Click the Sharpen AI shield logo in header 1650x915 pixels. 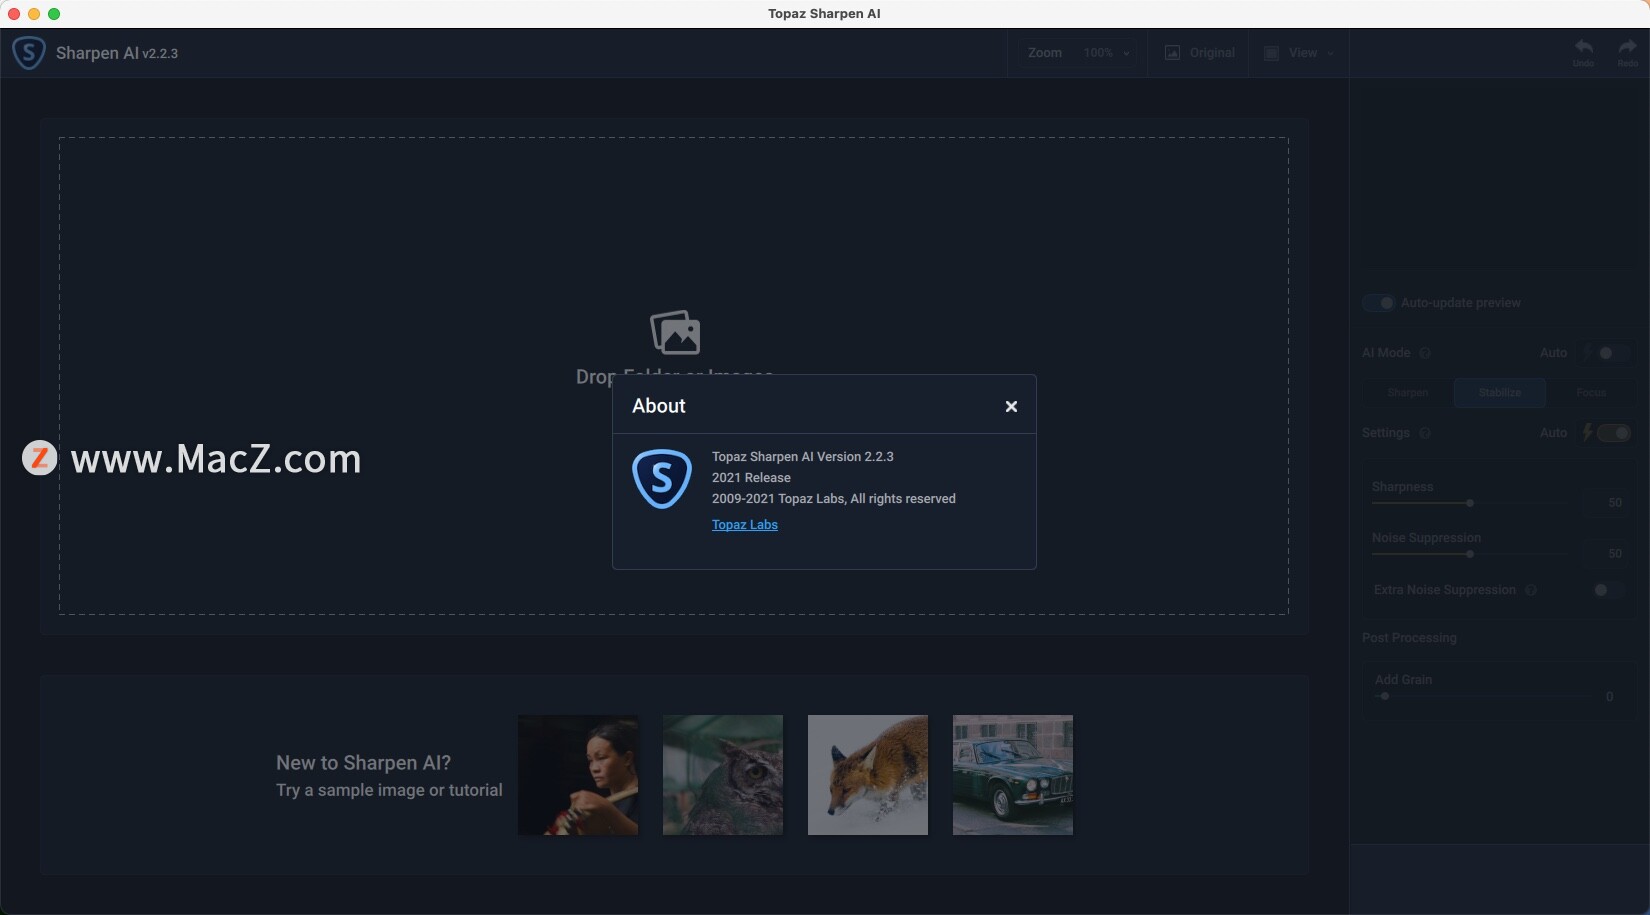coord(28,53)
